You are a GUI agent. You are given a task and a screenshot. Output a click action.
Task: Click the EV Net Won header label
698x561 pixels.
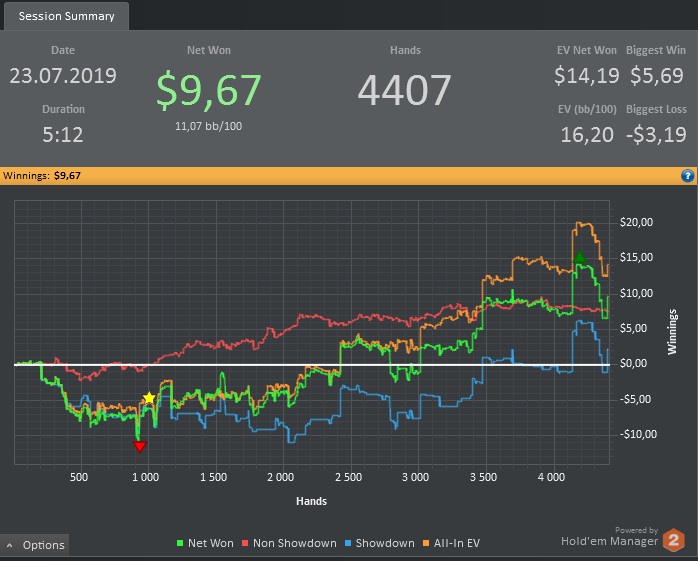click(x=587, y=50)
